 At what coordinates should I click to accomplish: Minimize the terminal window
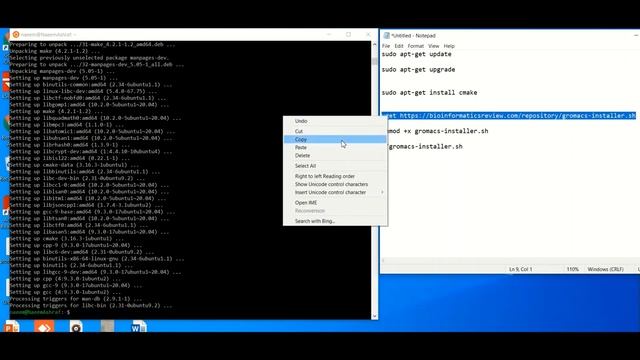pyautogui.click(x=329, y=35)
